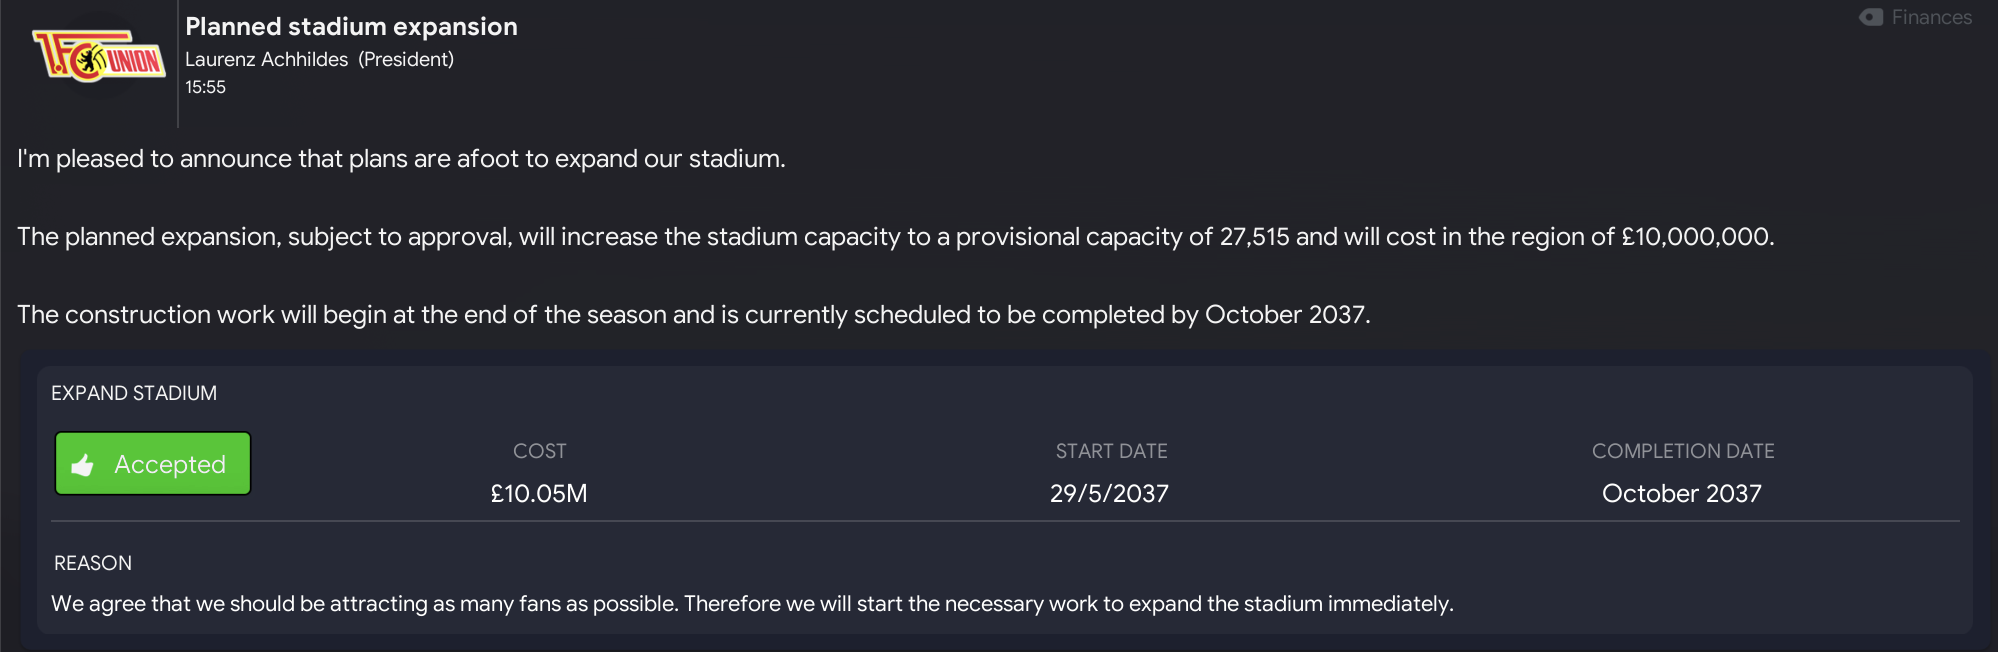Click the START DATE label
This screenshot has height=652, width=1998.
click(1111, 451)
